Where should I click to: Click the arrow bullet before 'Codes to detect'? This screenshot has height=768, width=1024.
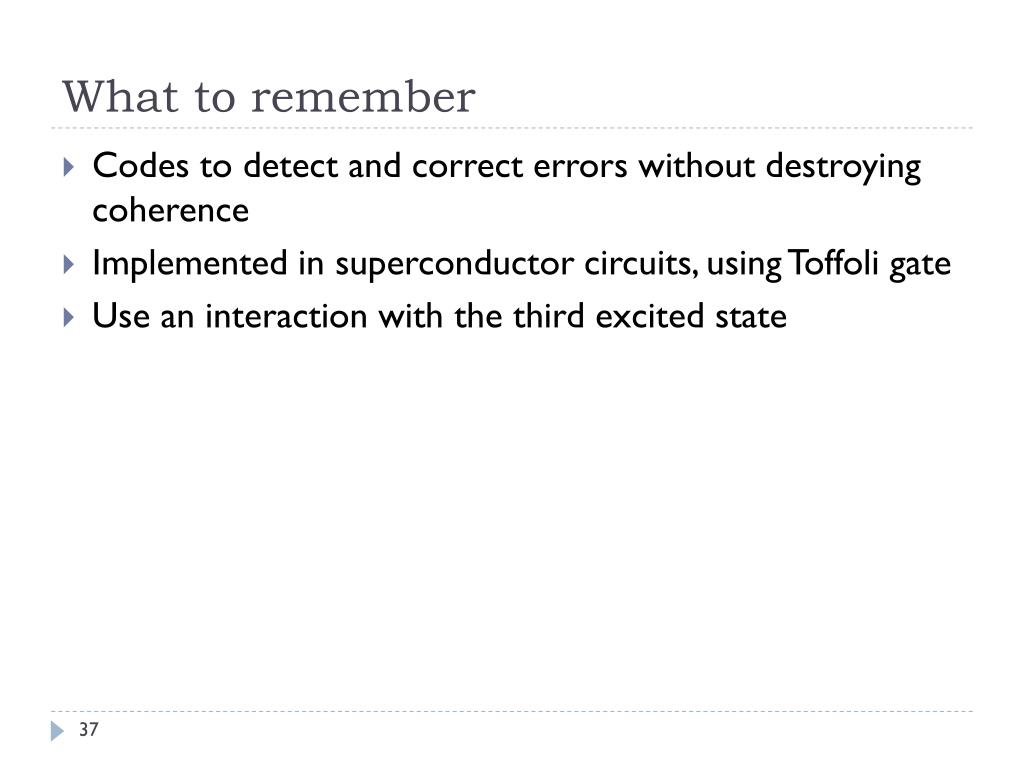[x=69, y=167]
